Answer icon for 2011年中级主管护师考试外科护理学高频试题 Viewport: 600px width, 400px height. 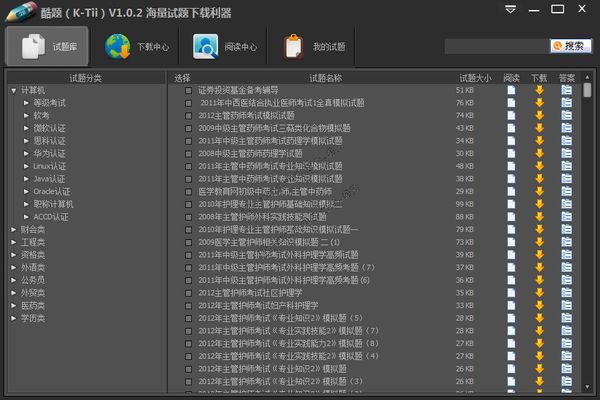(567, 255)
